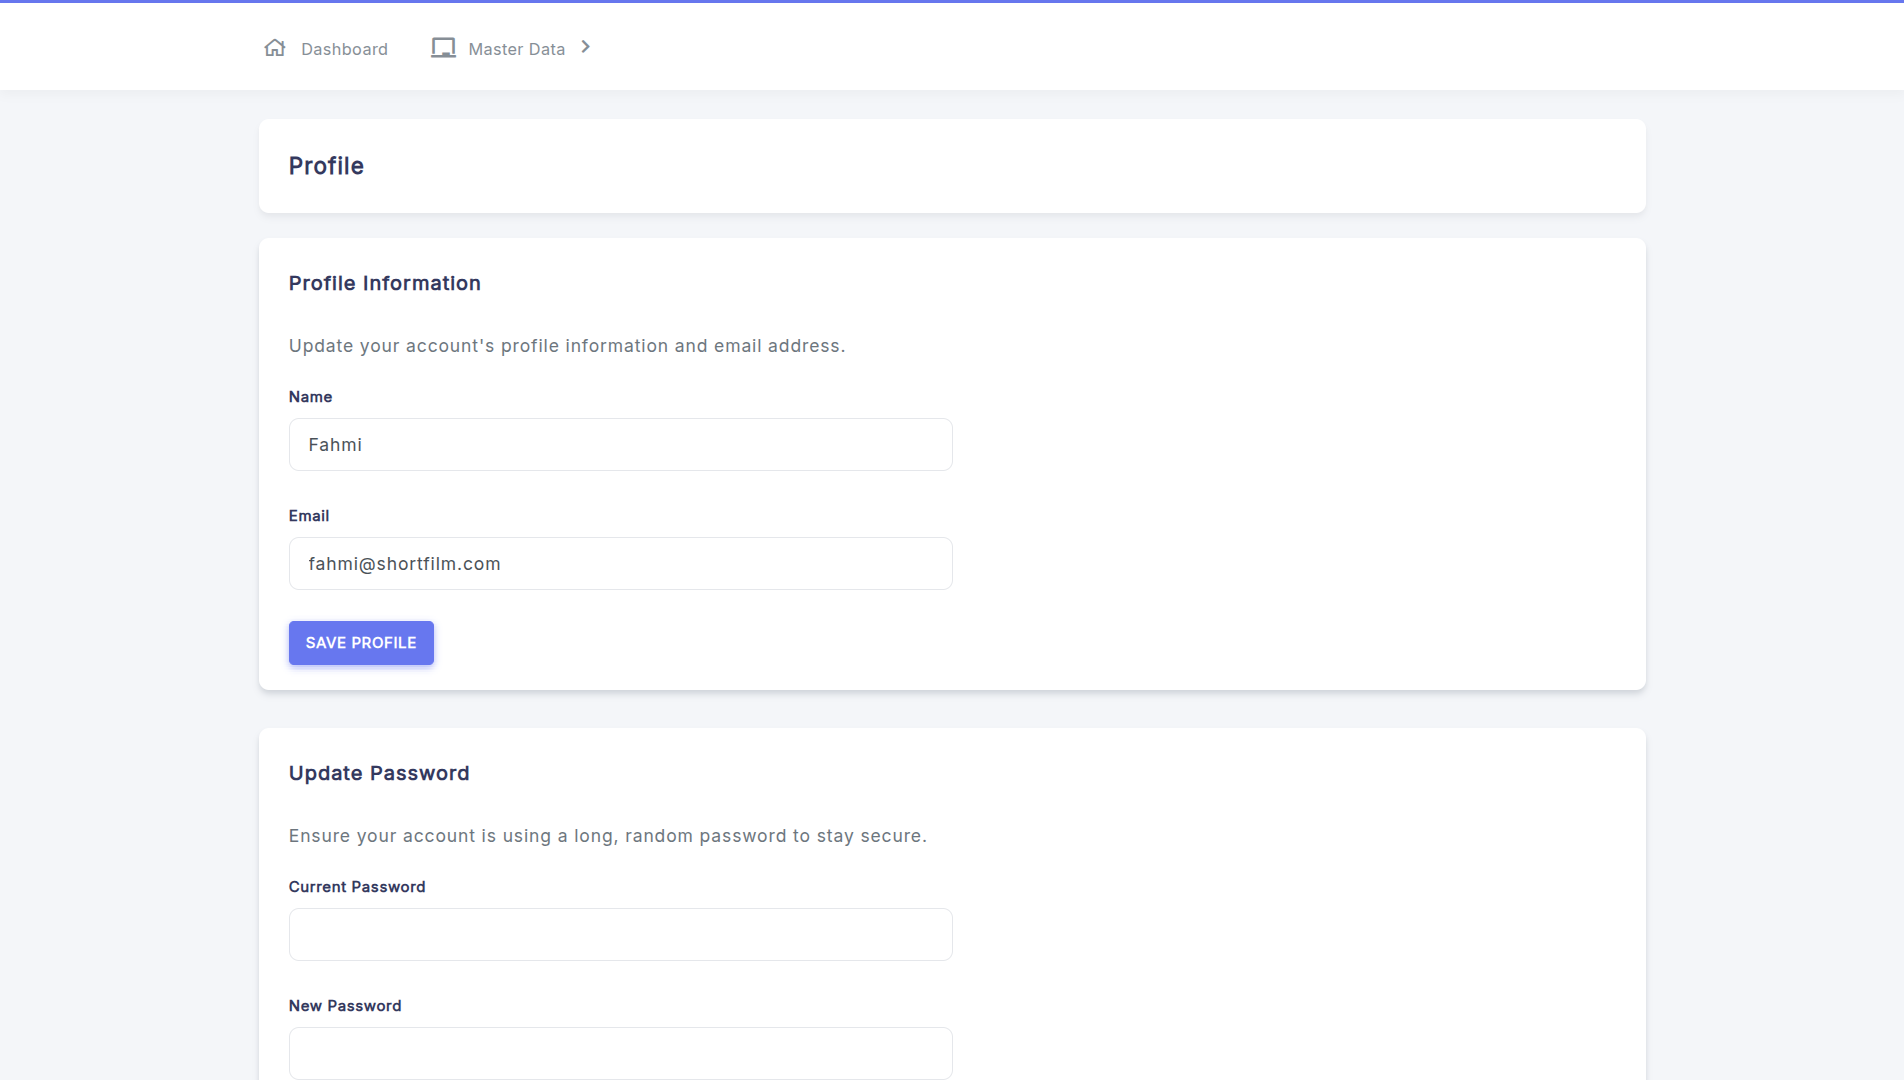The image size is (1904, 1080).
Task: Click the Dashboard home icon
Action: pos(275,48)
